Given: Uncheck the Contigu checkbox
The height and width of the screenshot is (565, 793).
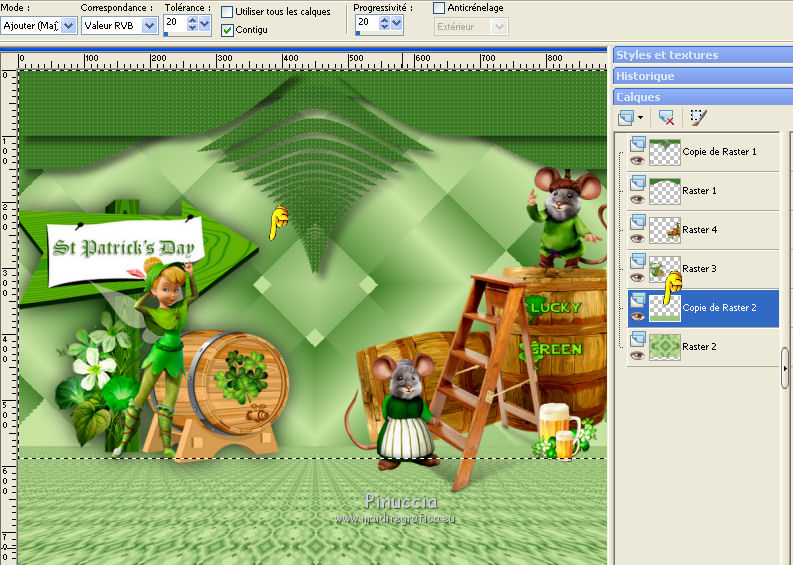Looking at the screenshot, I should tap(228, 30).
